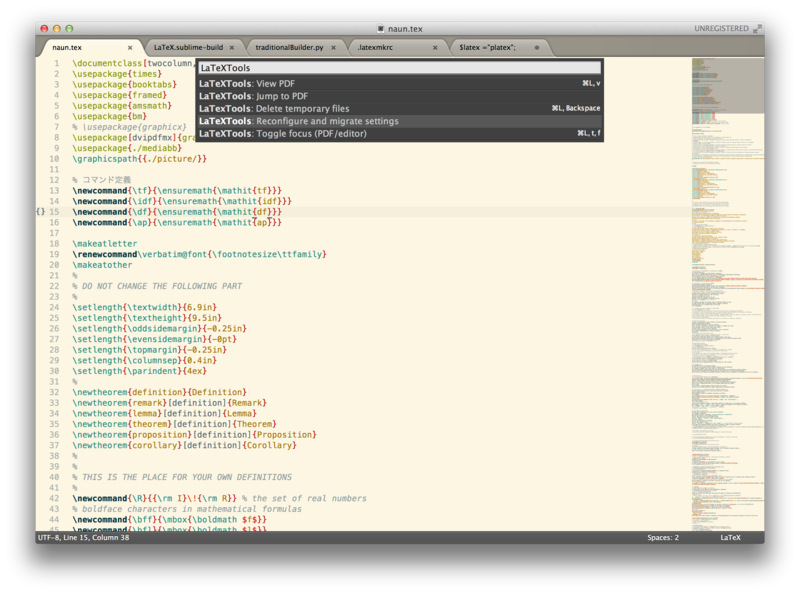Click the commented \usepackage{graphicx} line

pyautogui.click(x=130, y=127)
